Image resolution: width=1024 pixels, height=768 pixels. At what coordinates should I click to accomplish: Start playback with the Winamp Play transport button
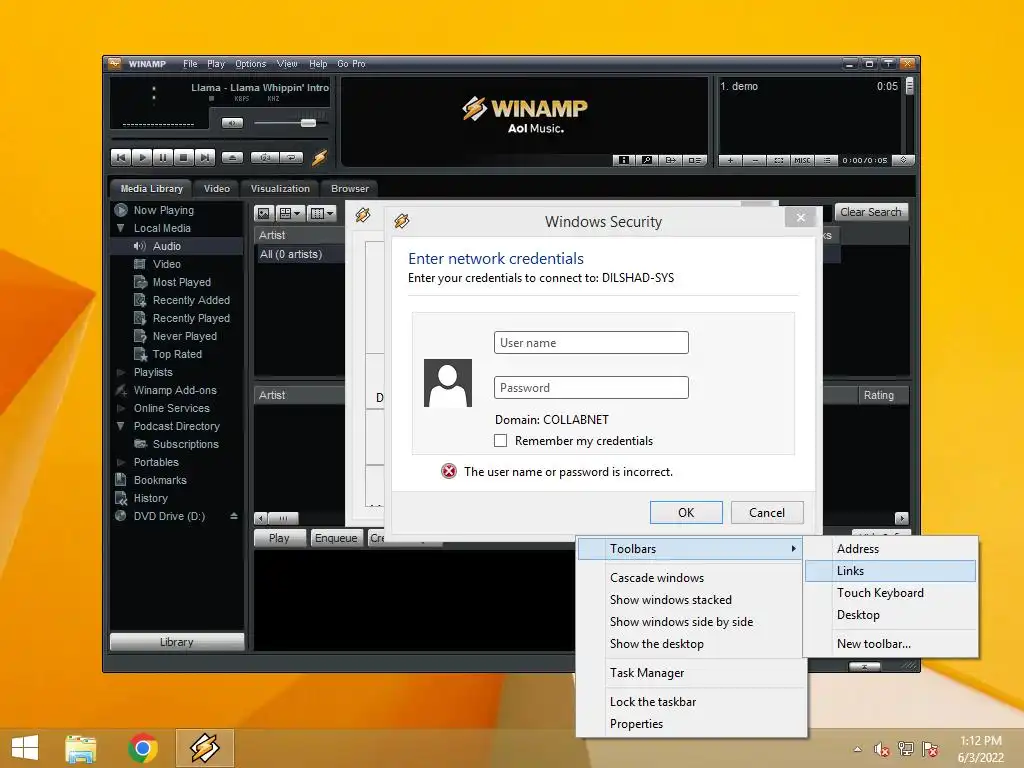point(142,157)
